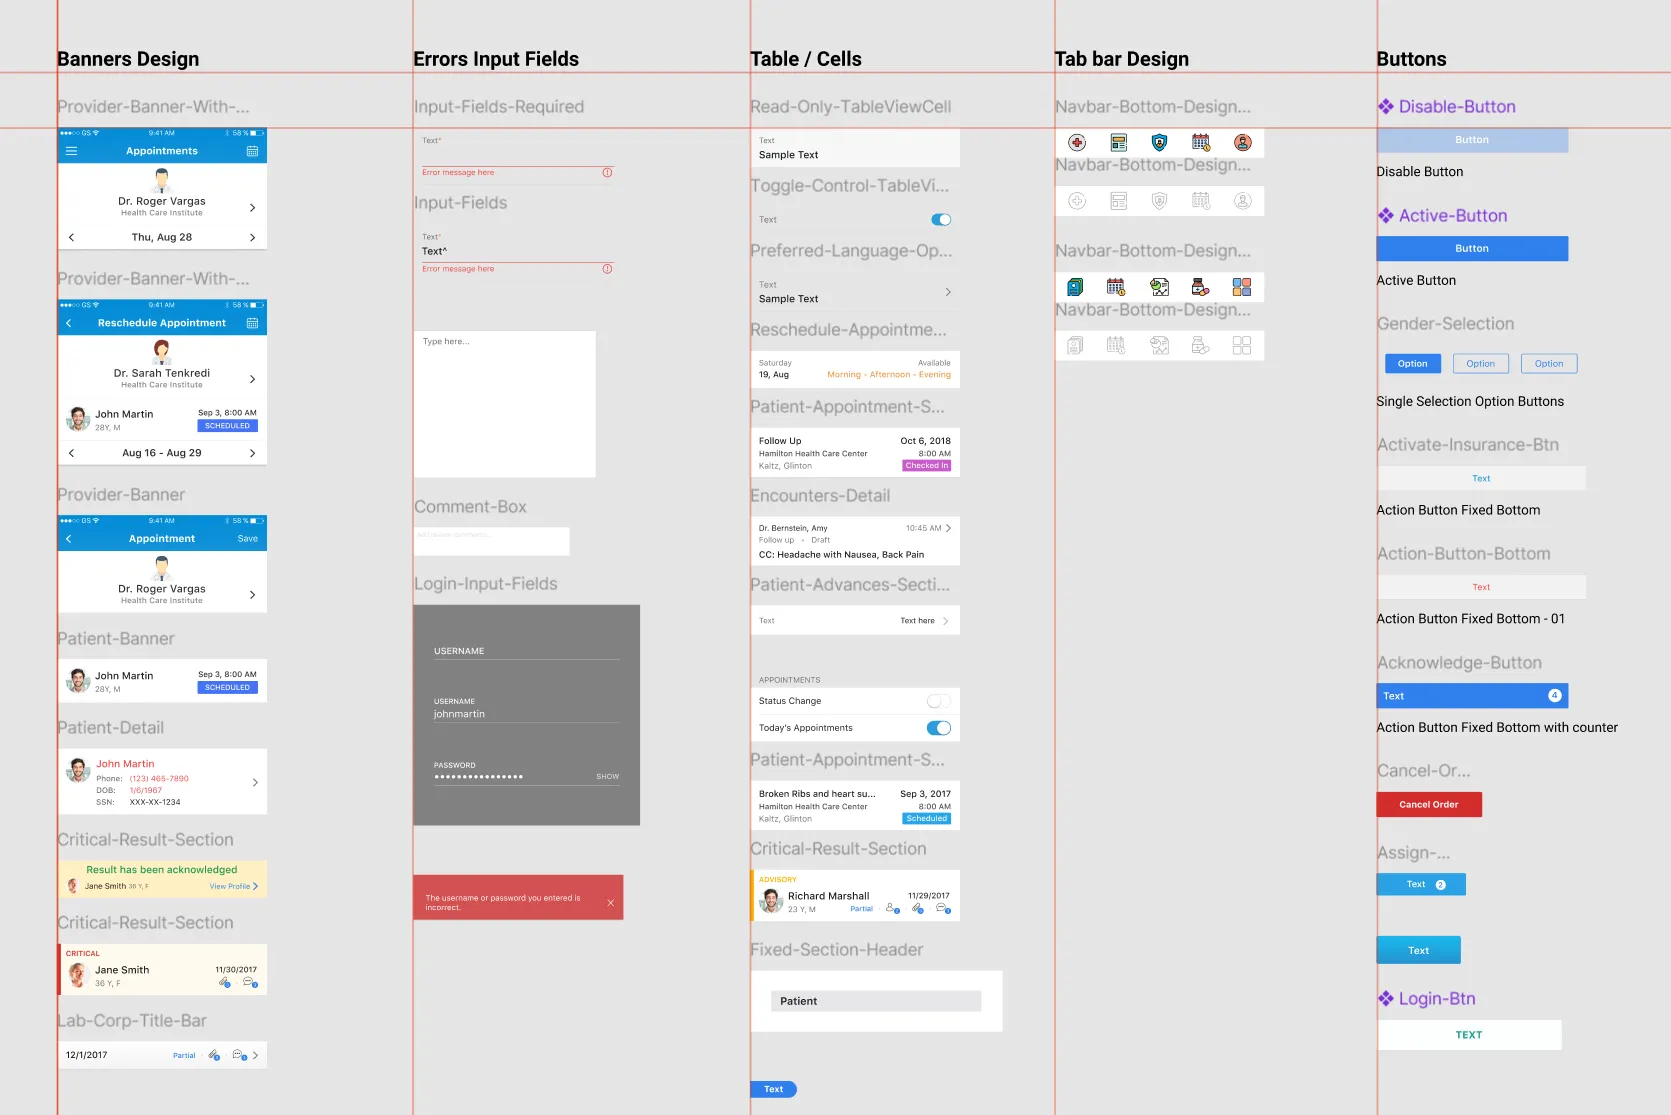This screenshot has width=1671, height=1115.
Task: Click the grey outlined medicine bottle icon
Action: click(1200, 345)
